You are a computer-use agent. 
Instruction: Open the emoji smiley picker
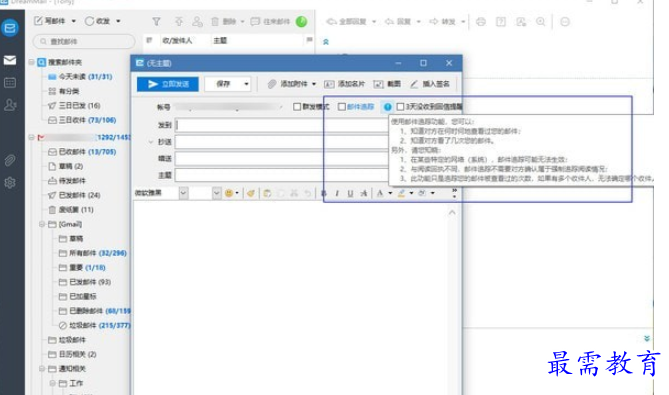tap(229, 193)
